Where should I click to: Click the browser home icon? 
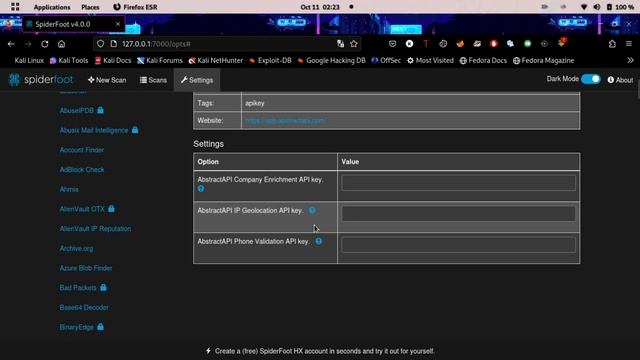[x=61, y=44]
